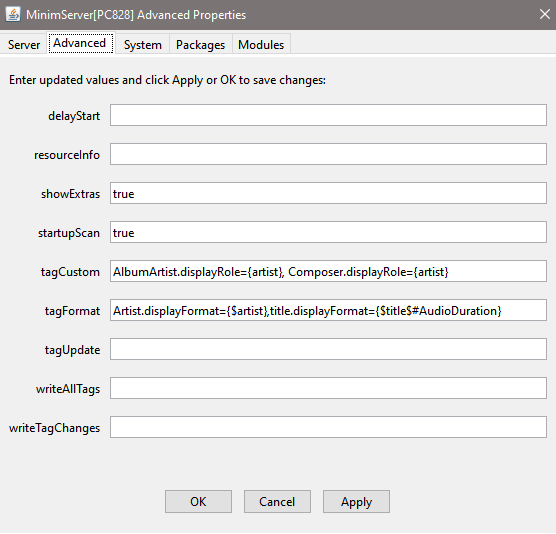
Task: Click the showExtras label
Action: [x=71, y=194]
